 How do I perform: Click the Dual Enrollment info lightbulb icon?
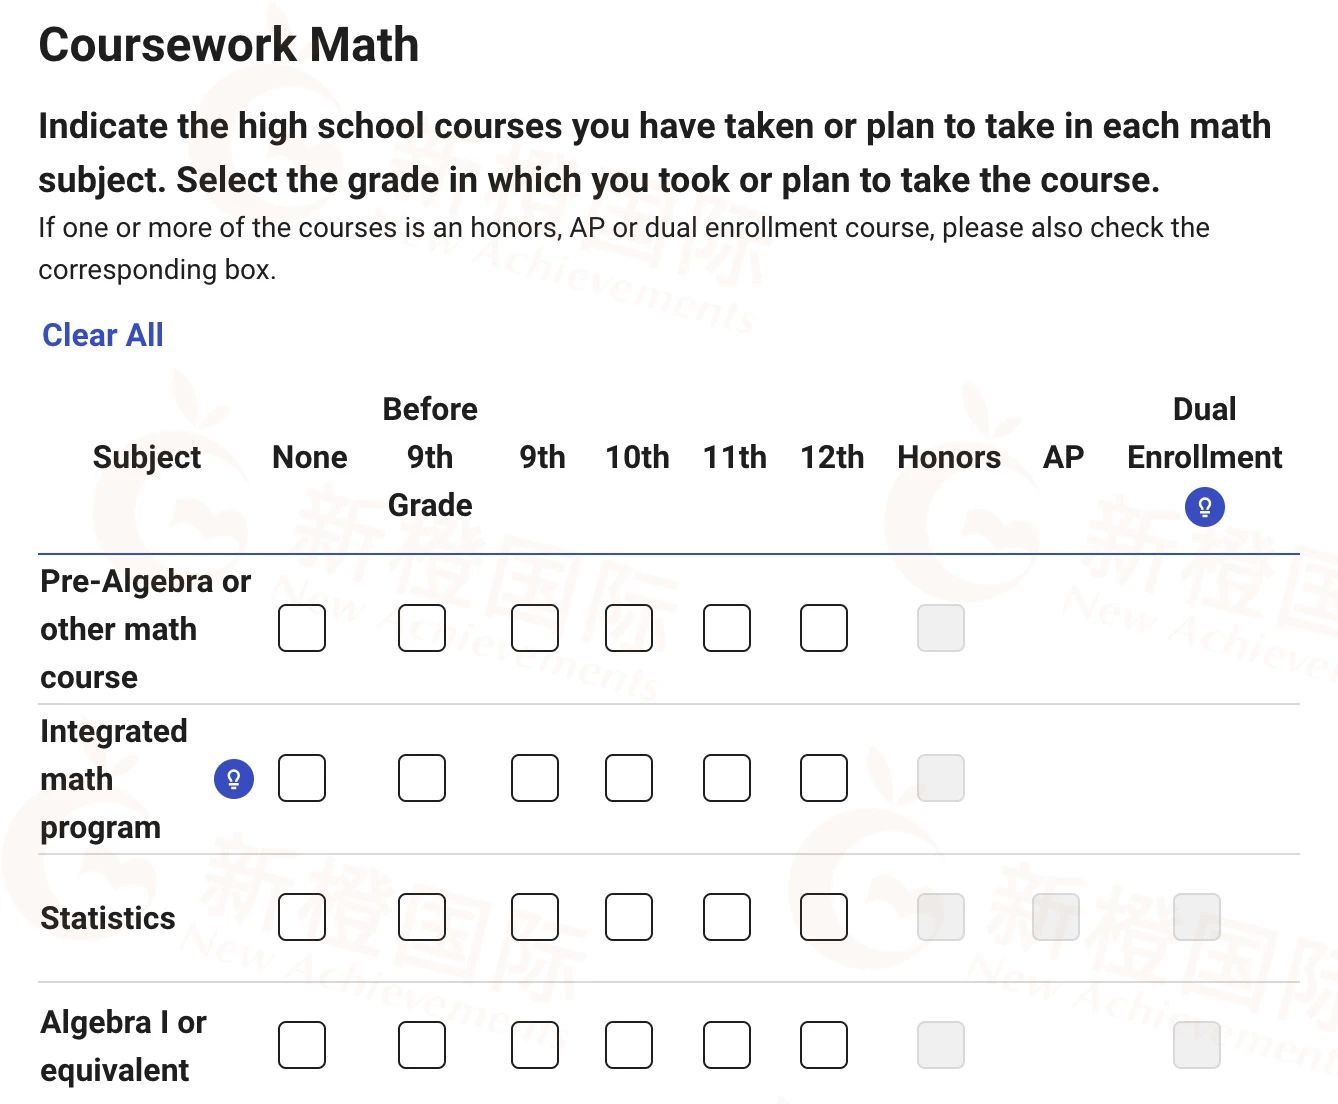[x=1204, y=507]
